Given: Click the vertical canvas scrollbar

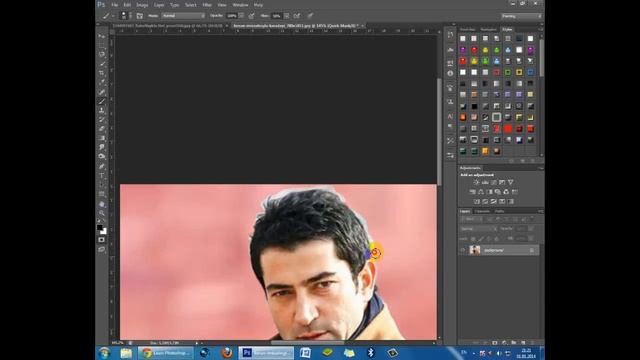Looking at the screenshot, I should [439, 131].
